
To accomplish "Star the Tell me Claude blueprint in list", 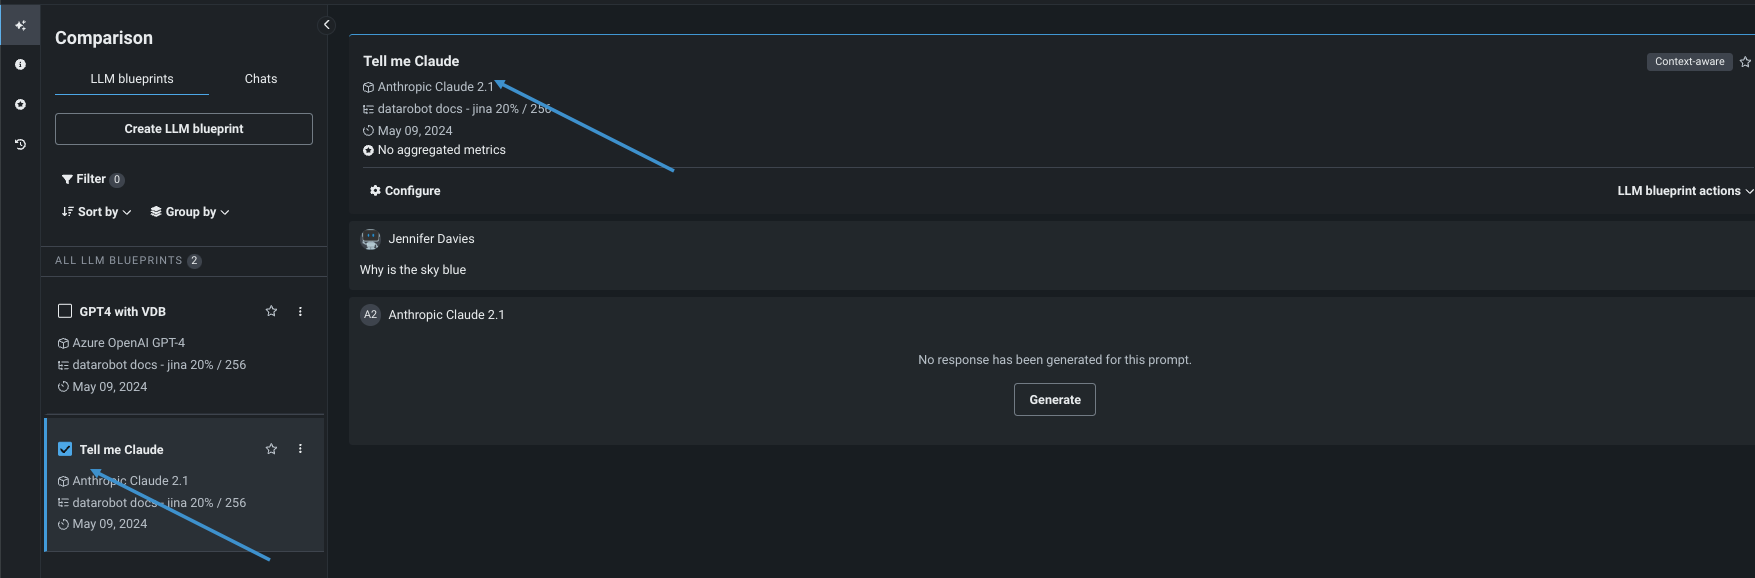I will coord(271,449).
